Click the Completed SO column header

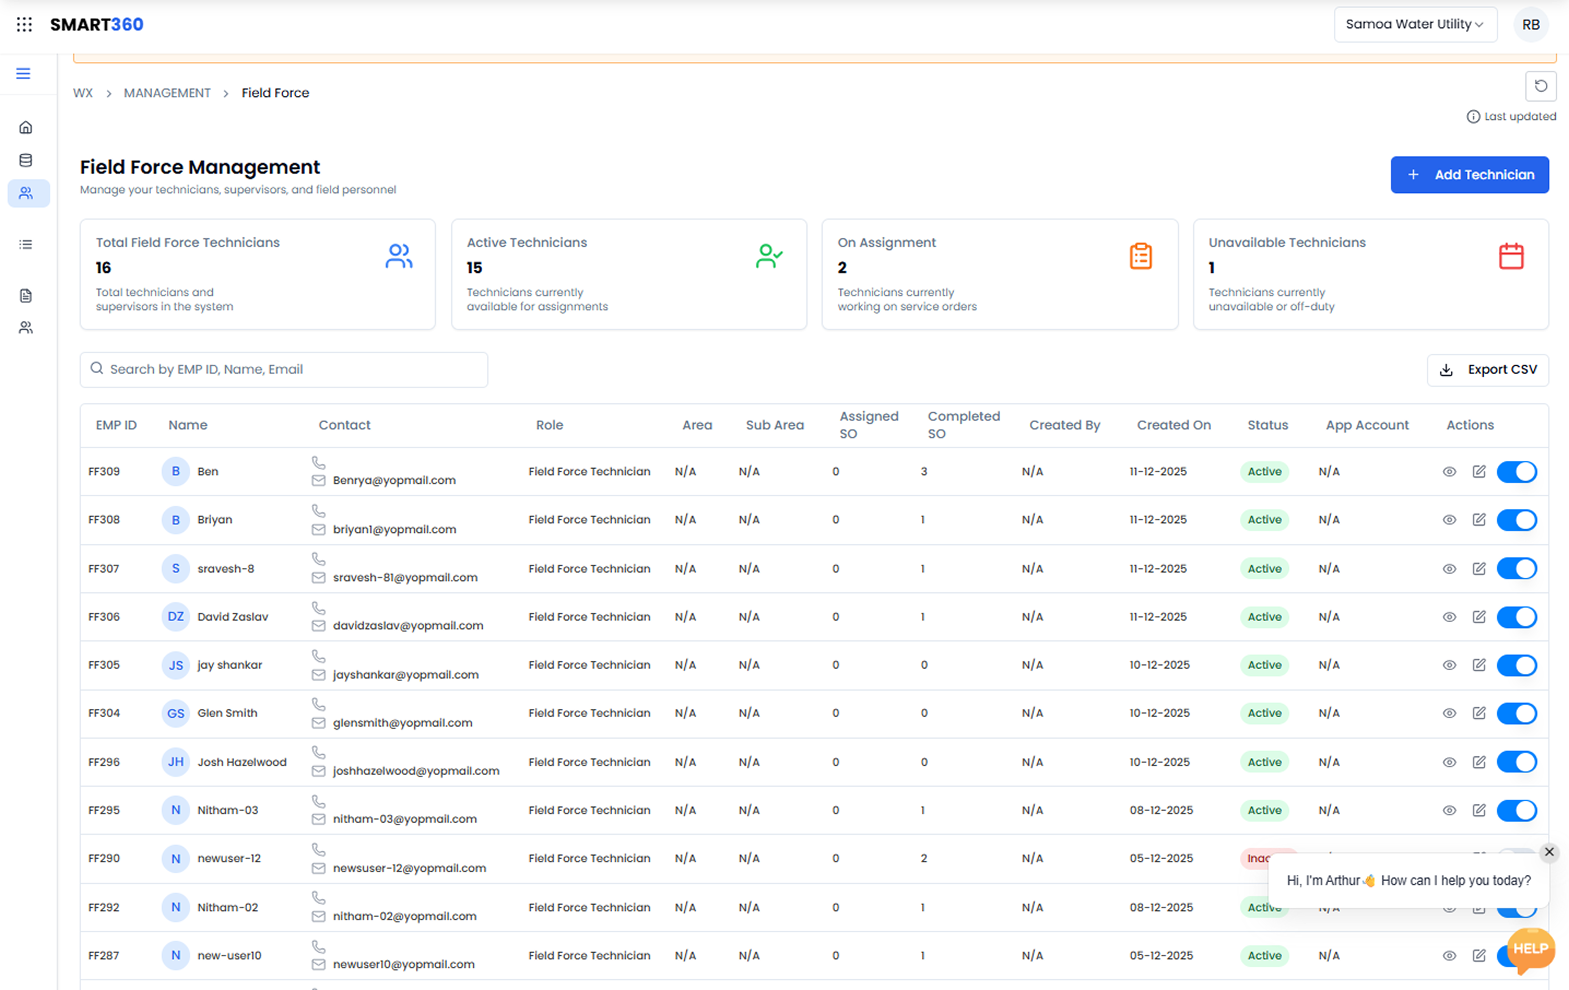pos(963,425)
